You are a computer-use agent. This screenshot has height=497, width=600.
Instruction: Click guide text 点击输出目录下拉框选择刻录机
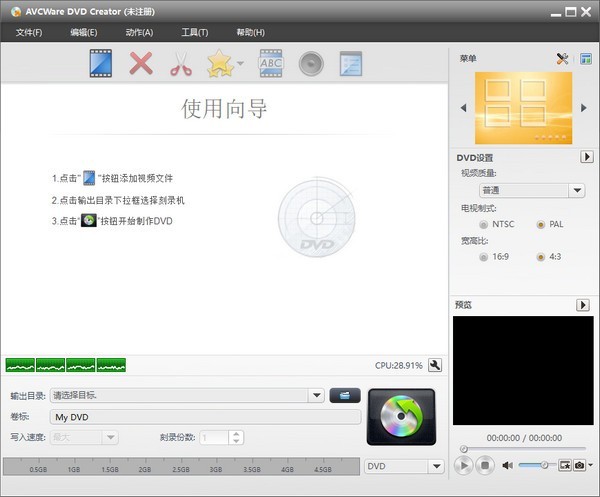(x=122, y=200)
